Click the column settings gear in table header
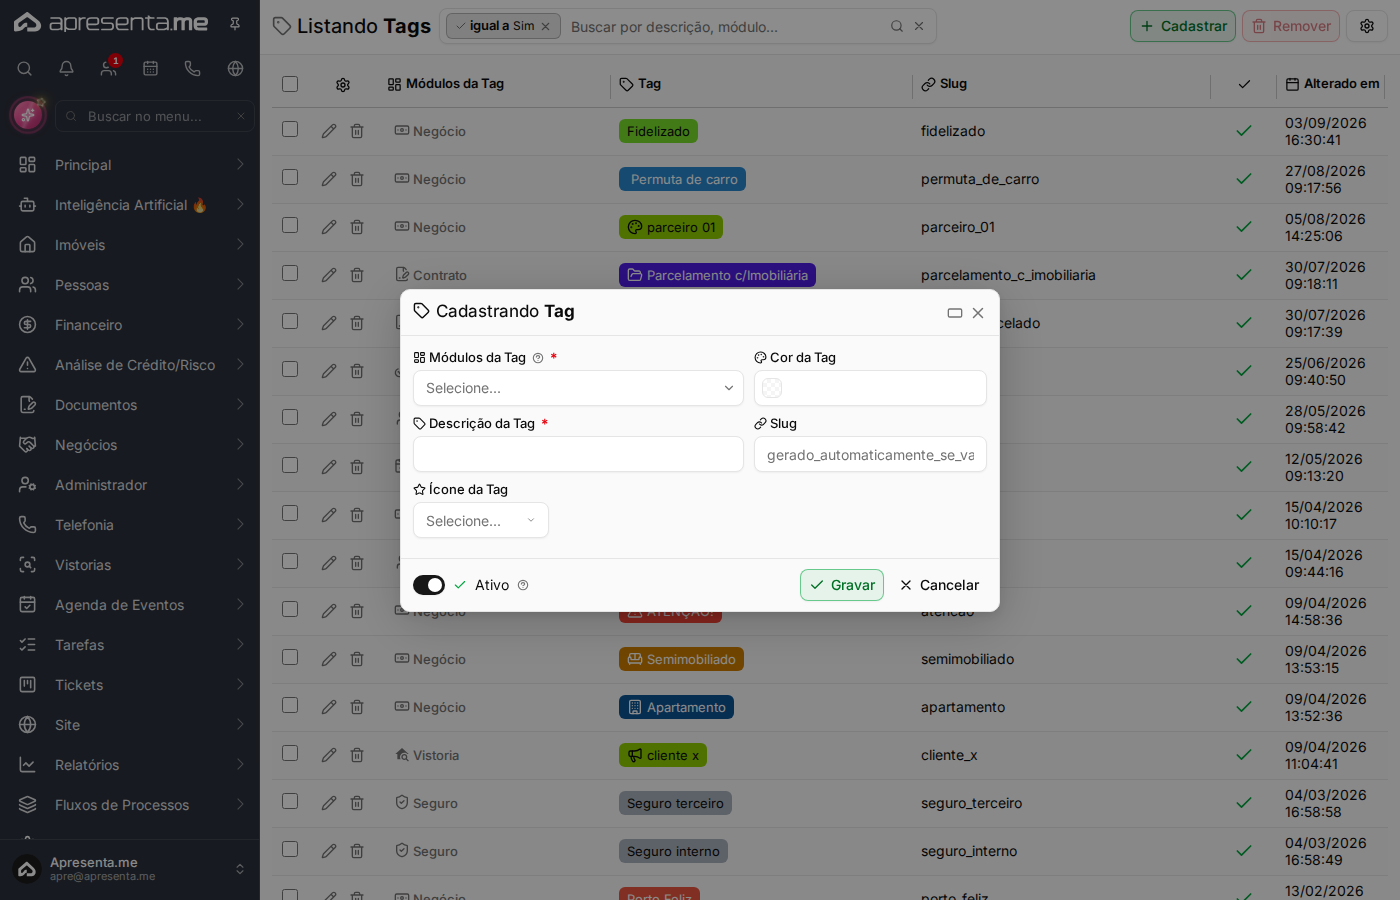 pos(343,85)
